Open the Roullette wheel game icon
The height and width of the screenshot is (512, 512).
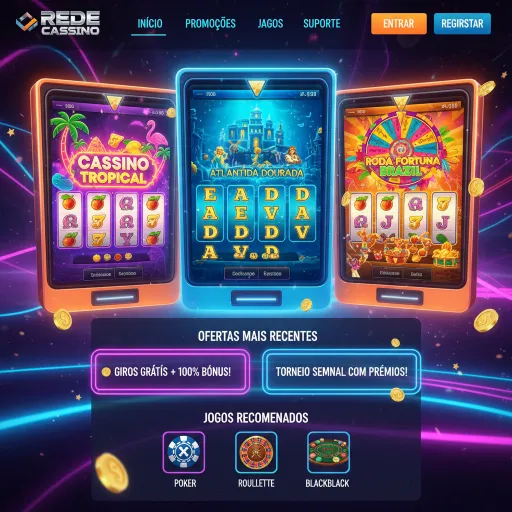pos(256,452)
